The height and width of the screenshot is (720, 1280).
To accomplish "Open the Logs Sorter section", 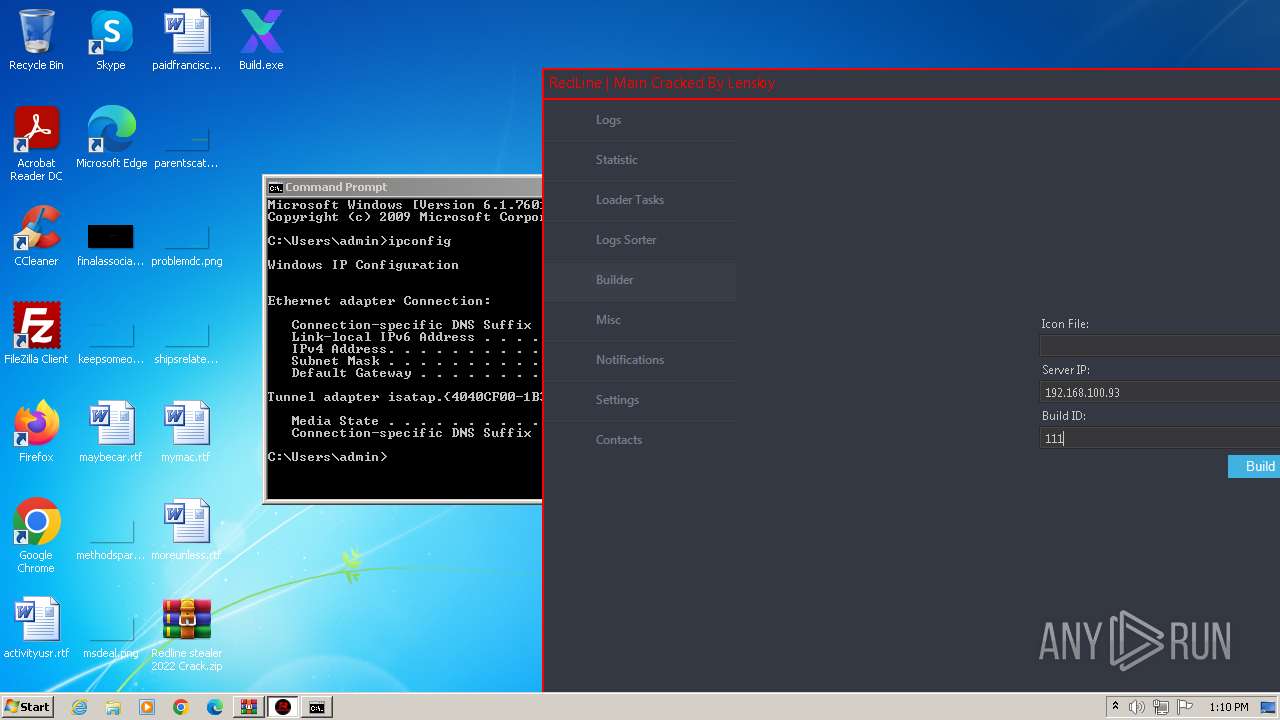I will [x=640, y=240].
